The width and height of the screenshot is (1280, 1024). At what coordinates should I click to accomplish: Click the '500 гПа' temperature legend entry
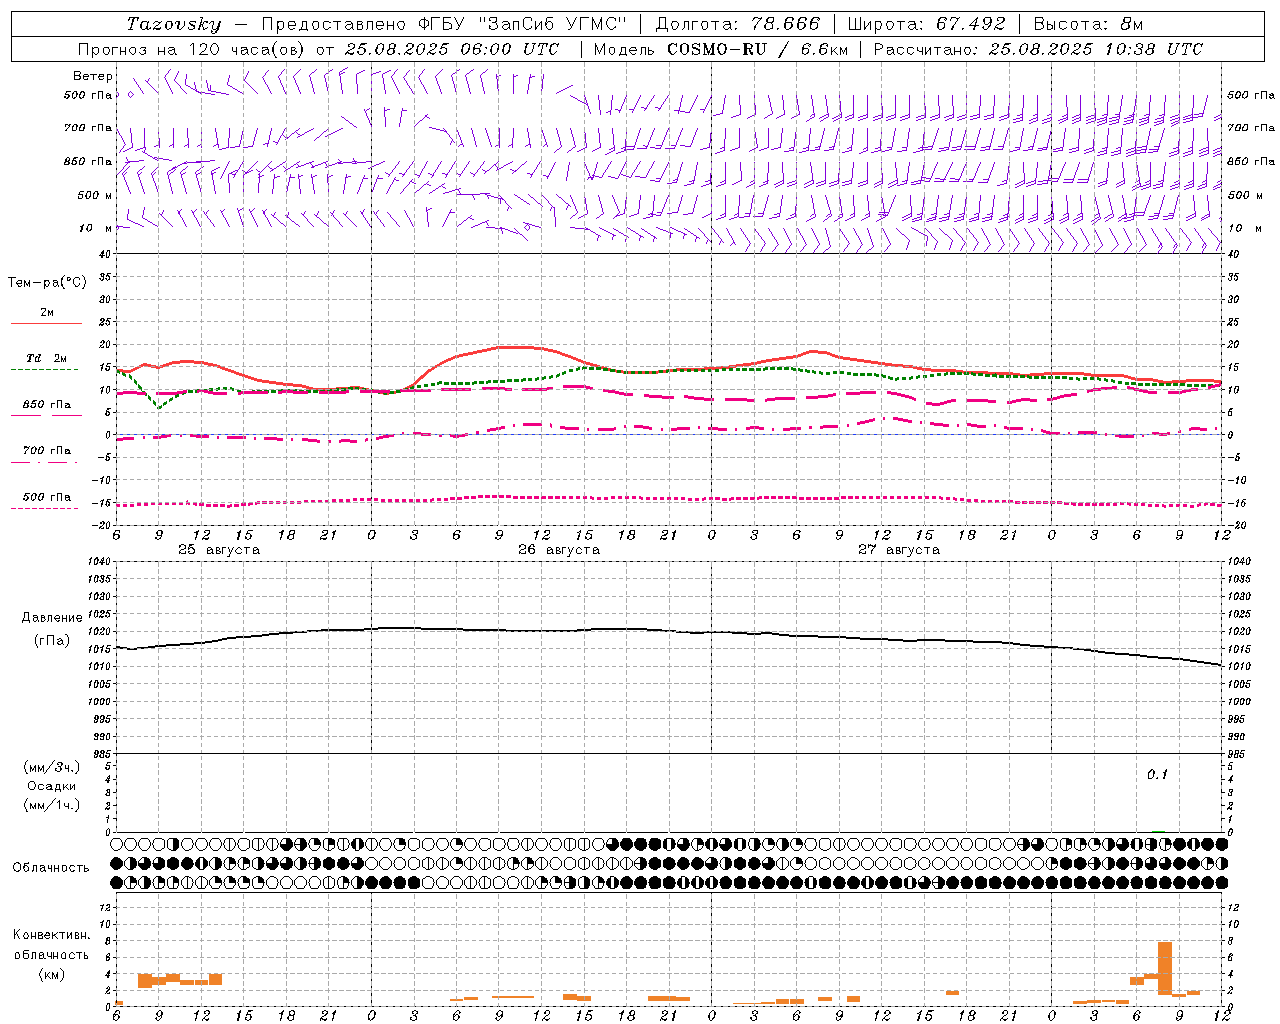point(47,497)
